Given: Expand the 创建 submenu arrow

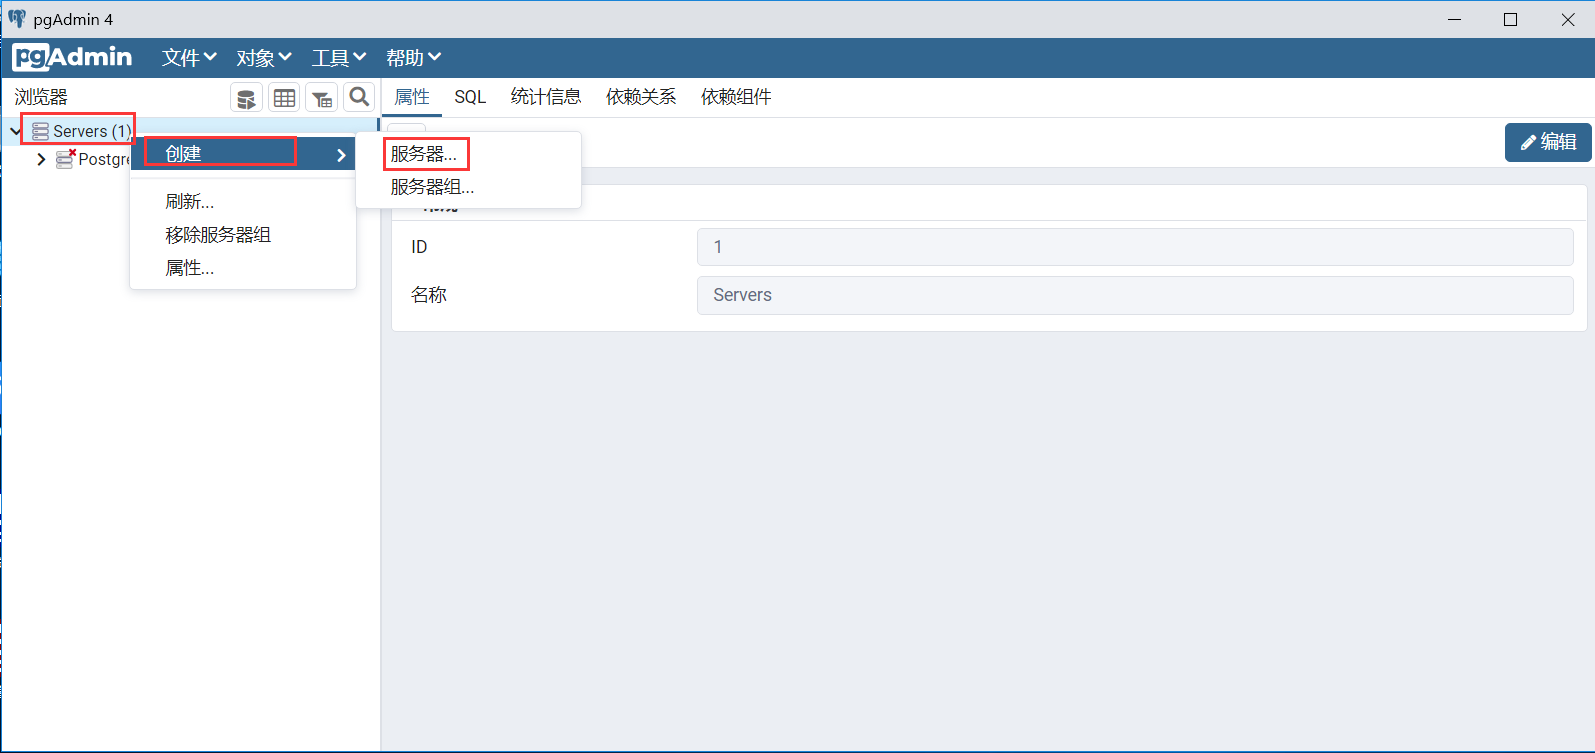Looking at the screenshot, I should [x=341, y=155].
